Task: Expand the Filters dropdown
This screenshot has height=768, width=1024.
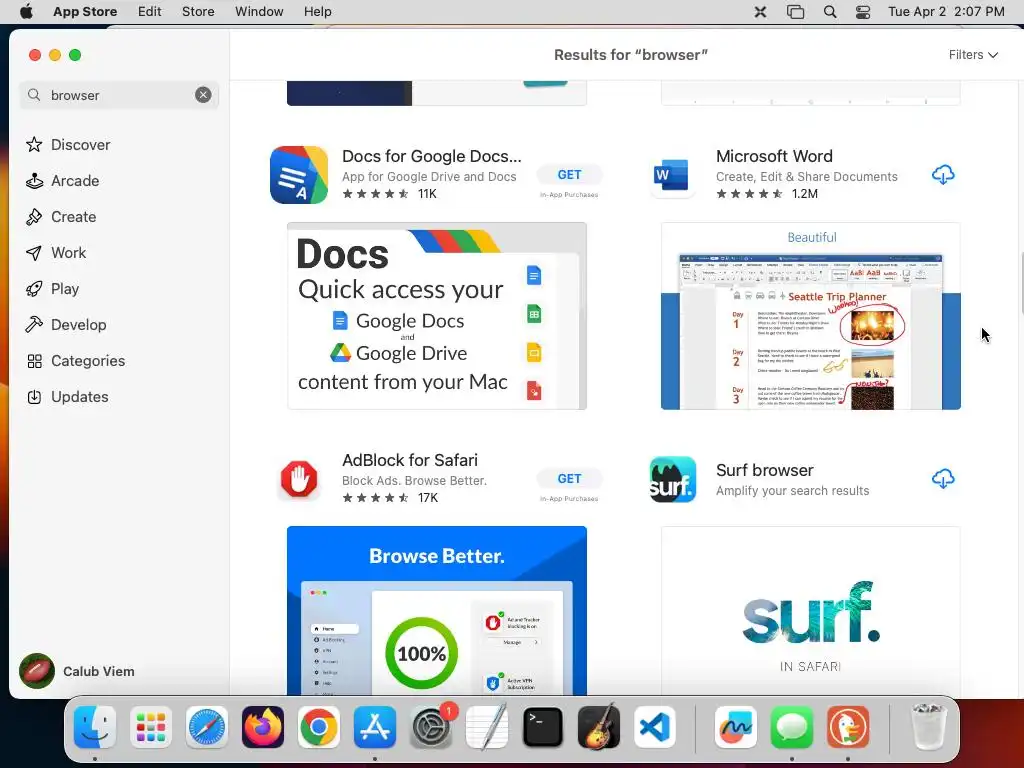Action: pyautogui.click(x=973, y=55)
